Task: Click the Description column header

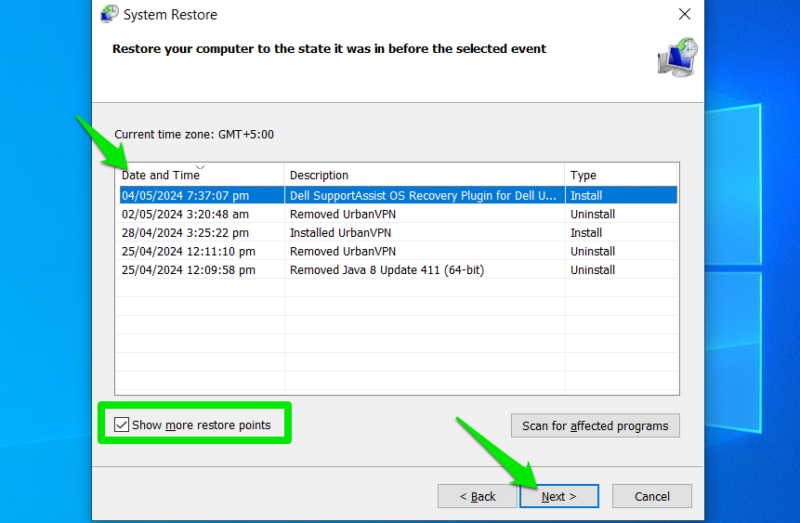Action: [424, 175]
